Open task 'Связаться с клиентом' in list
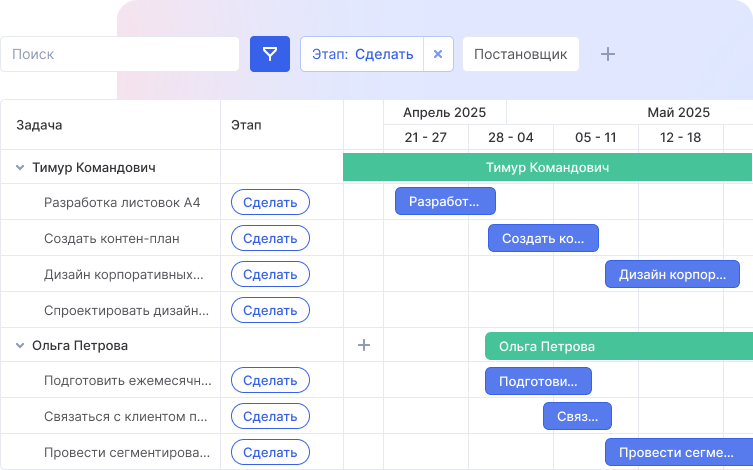 pyautogui.click(x=126, y=417)
